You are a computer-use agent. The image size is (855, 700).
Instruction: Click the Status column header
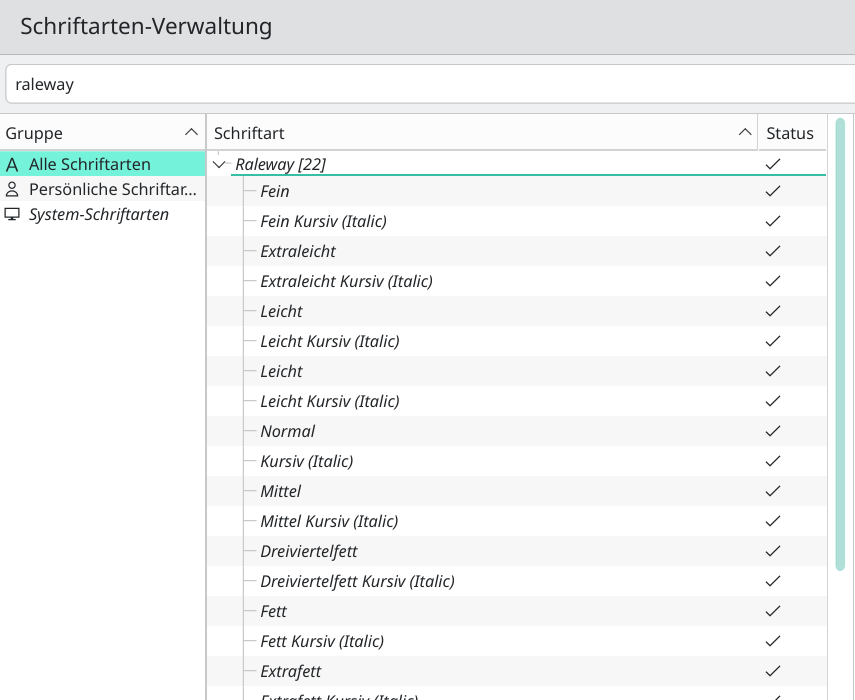tap(791, 133)
